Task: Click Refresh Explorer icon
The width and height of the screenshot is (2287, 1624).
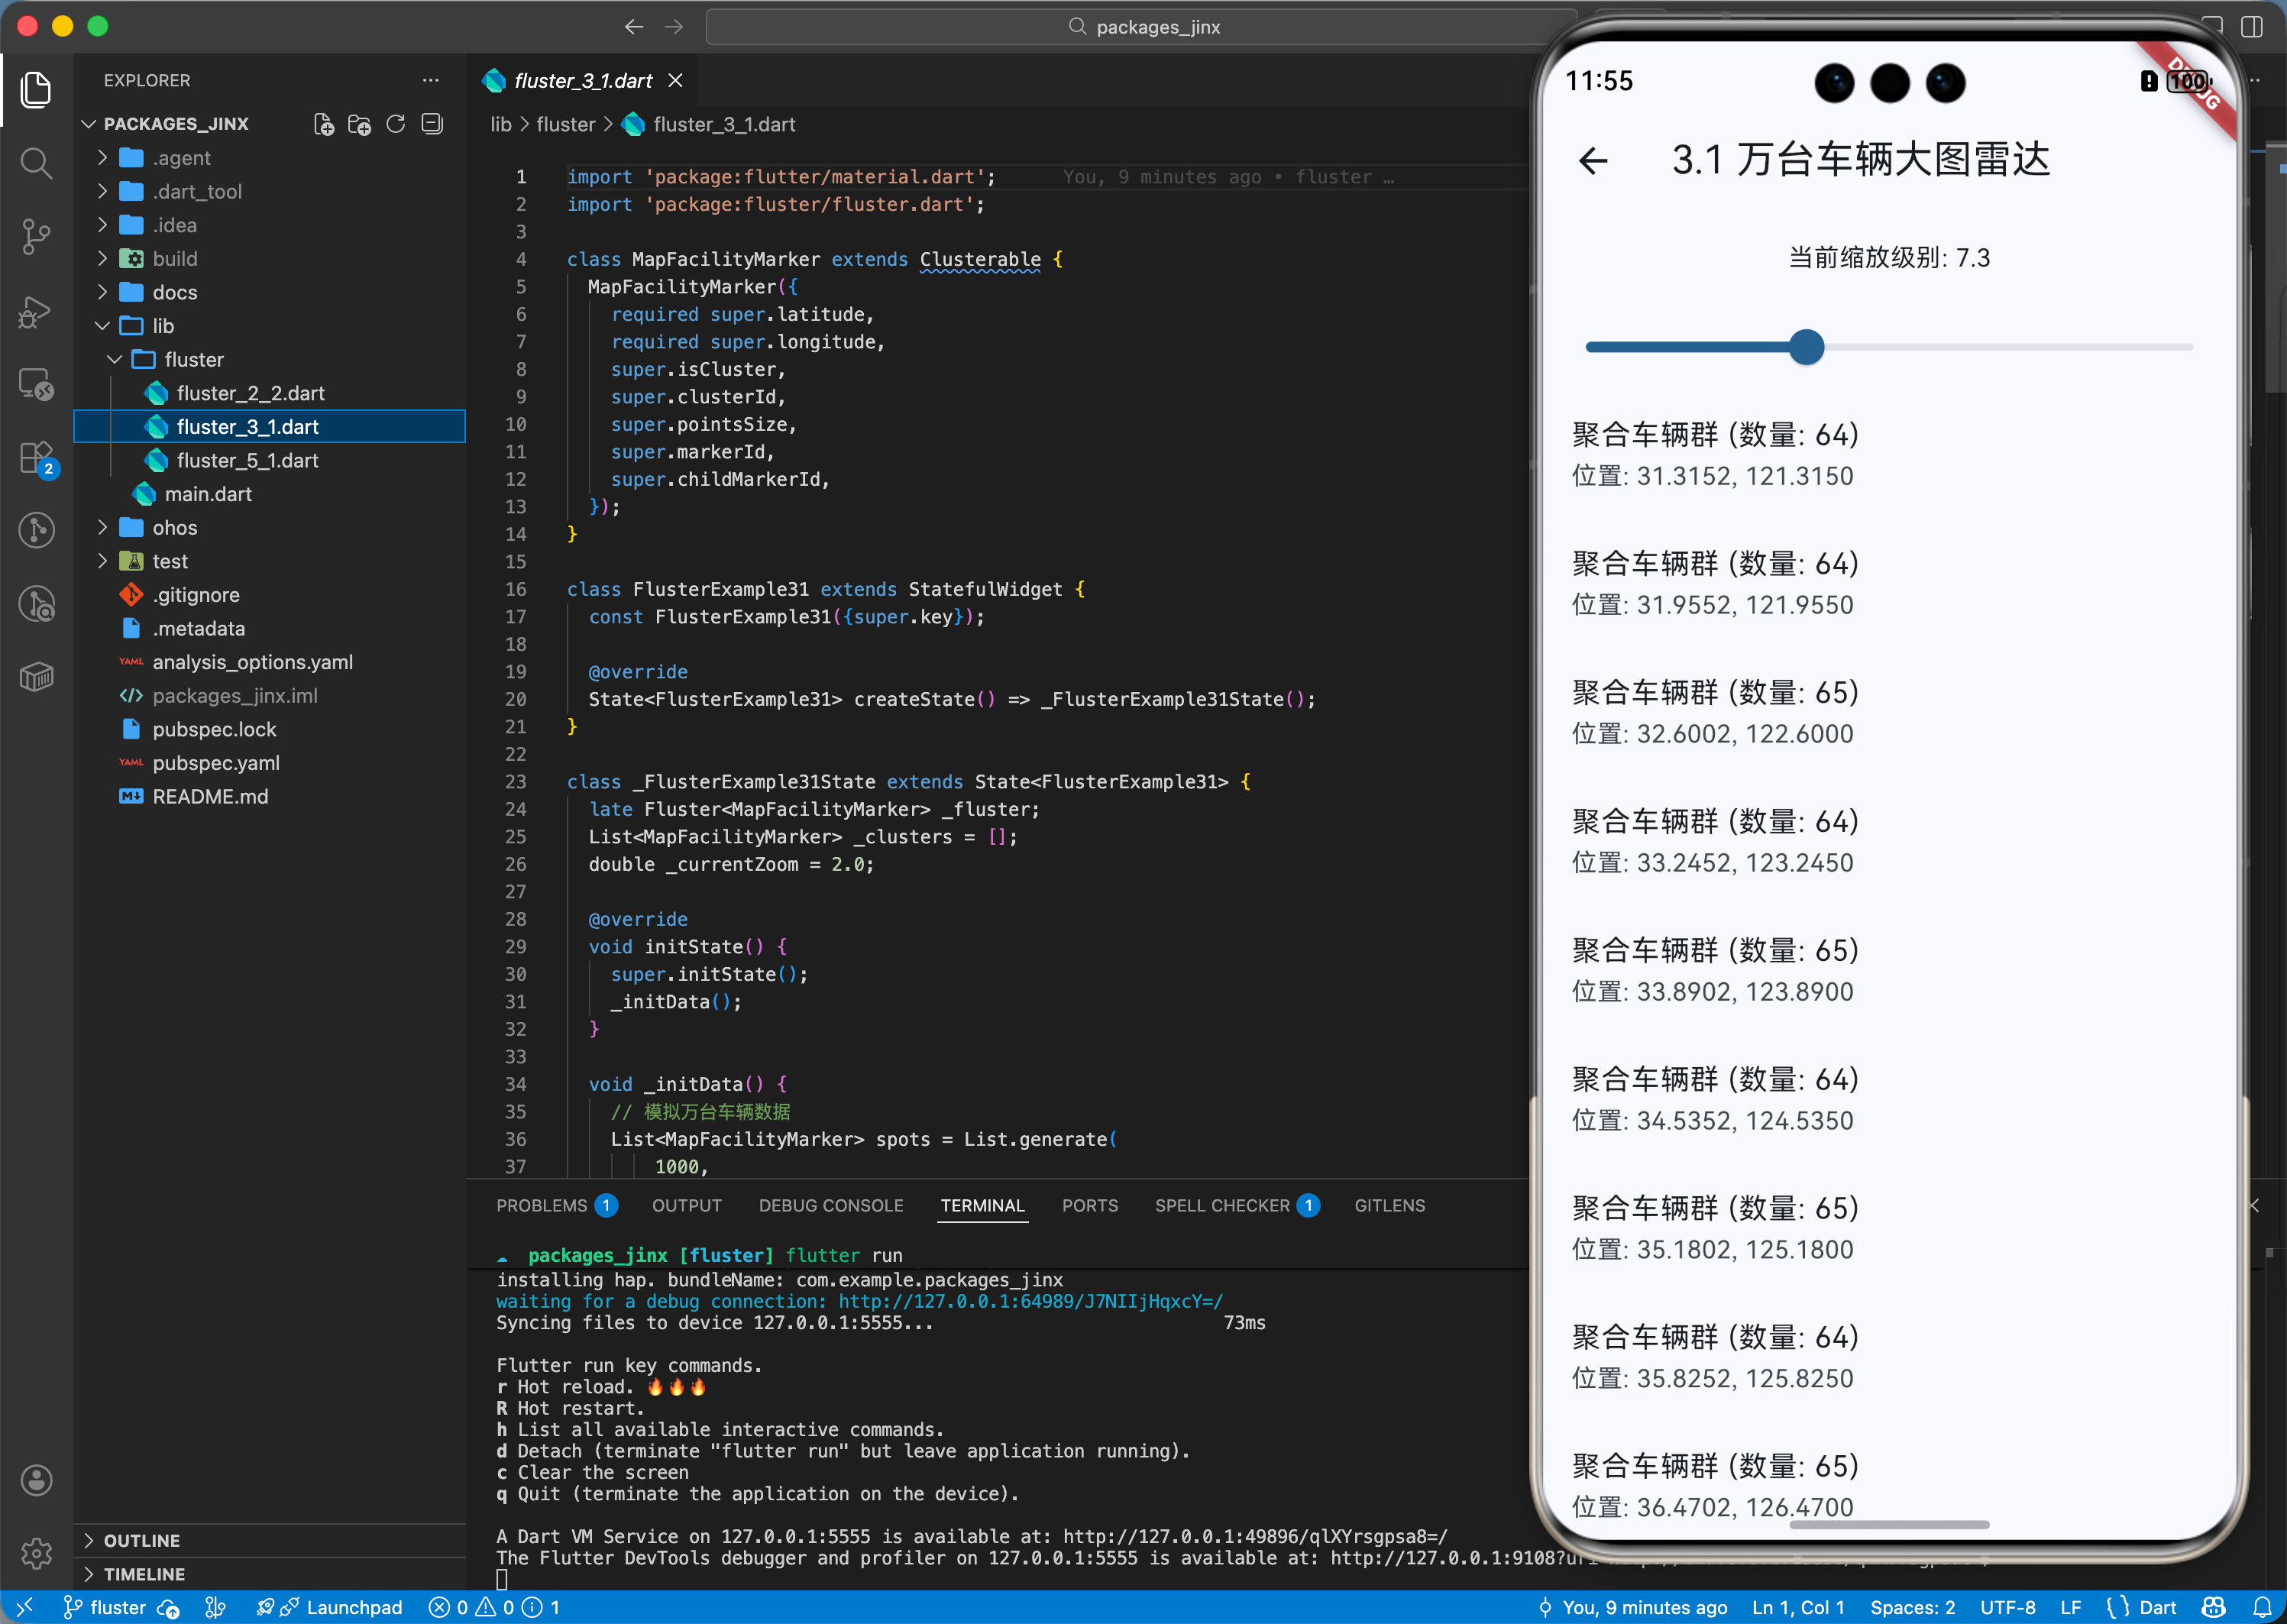Action: (x=396, y=124)
